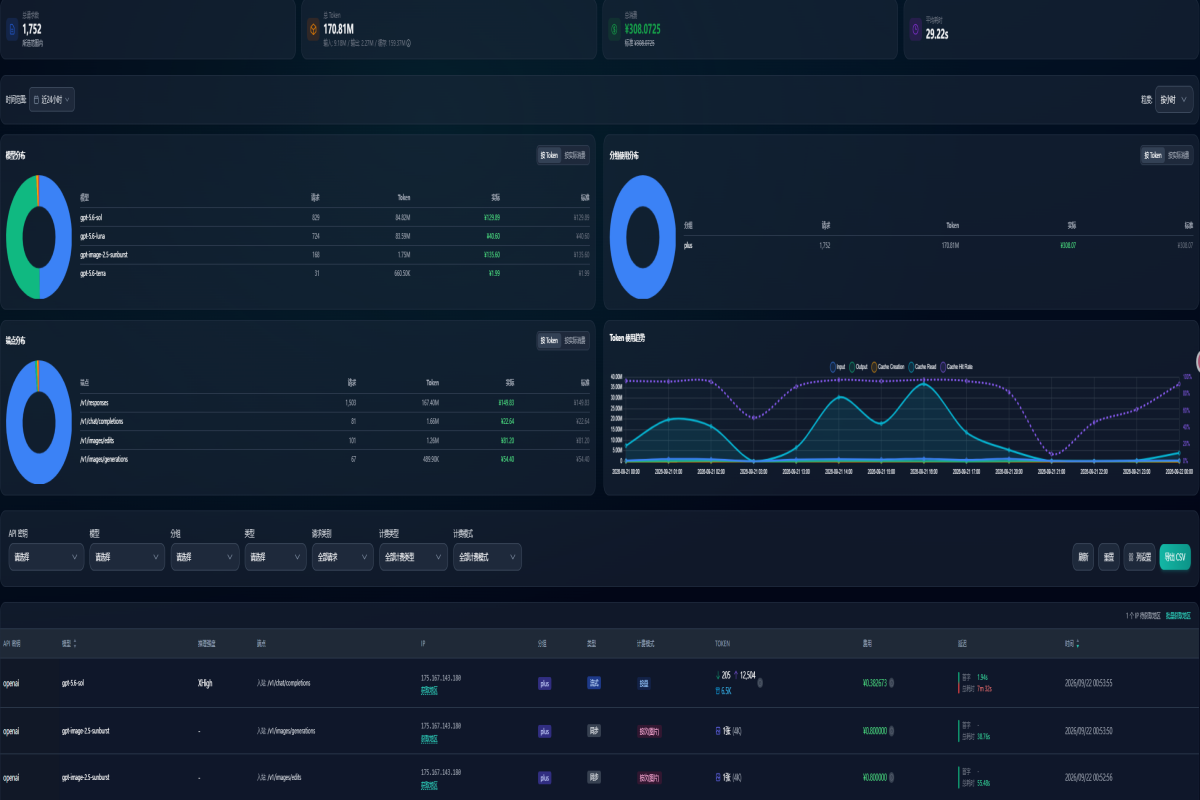The height and width of the screenshot is (800, 1200).
Task: Click the refresh button left of reset
Action: pos(1083,557)
